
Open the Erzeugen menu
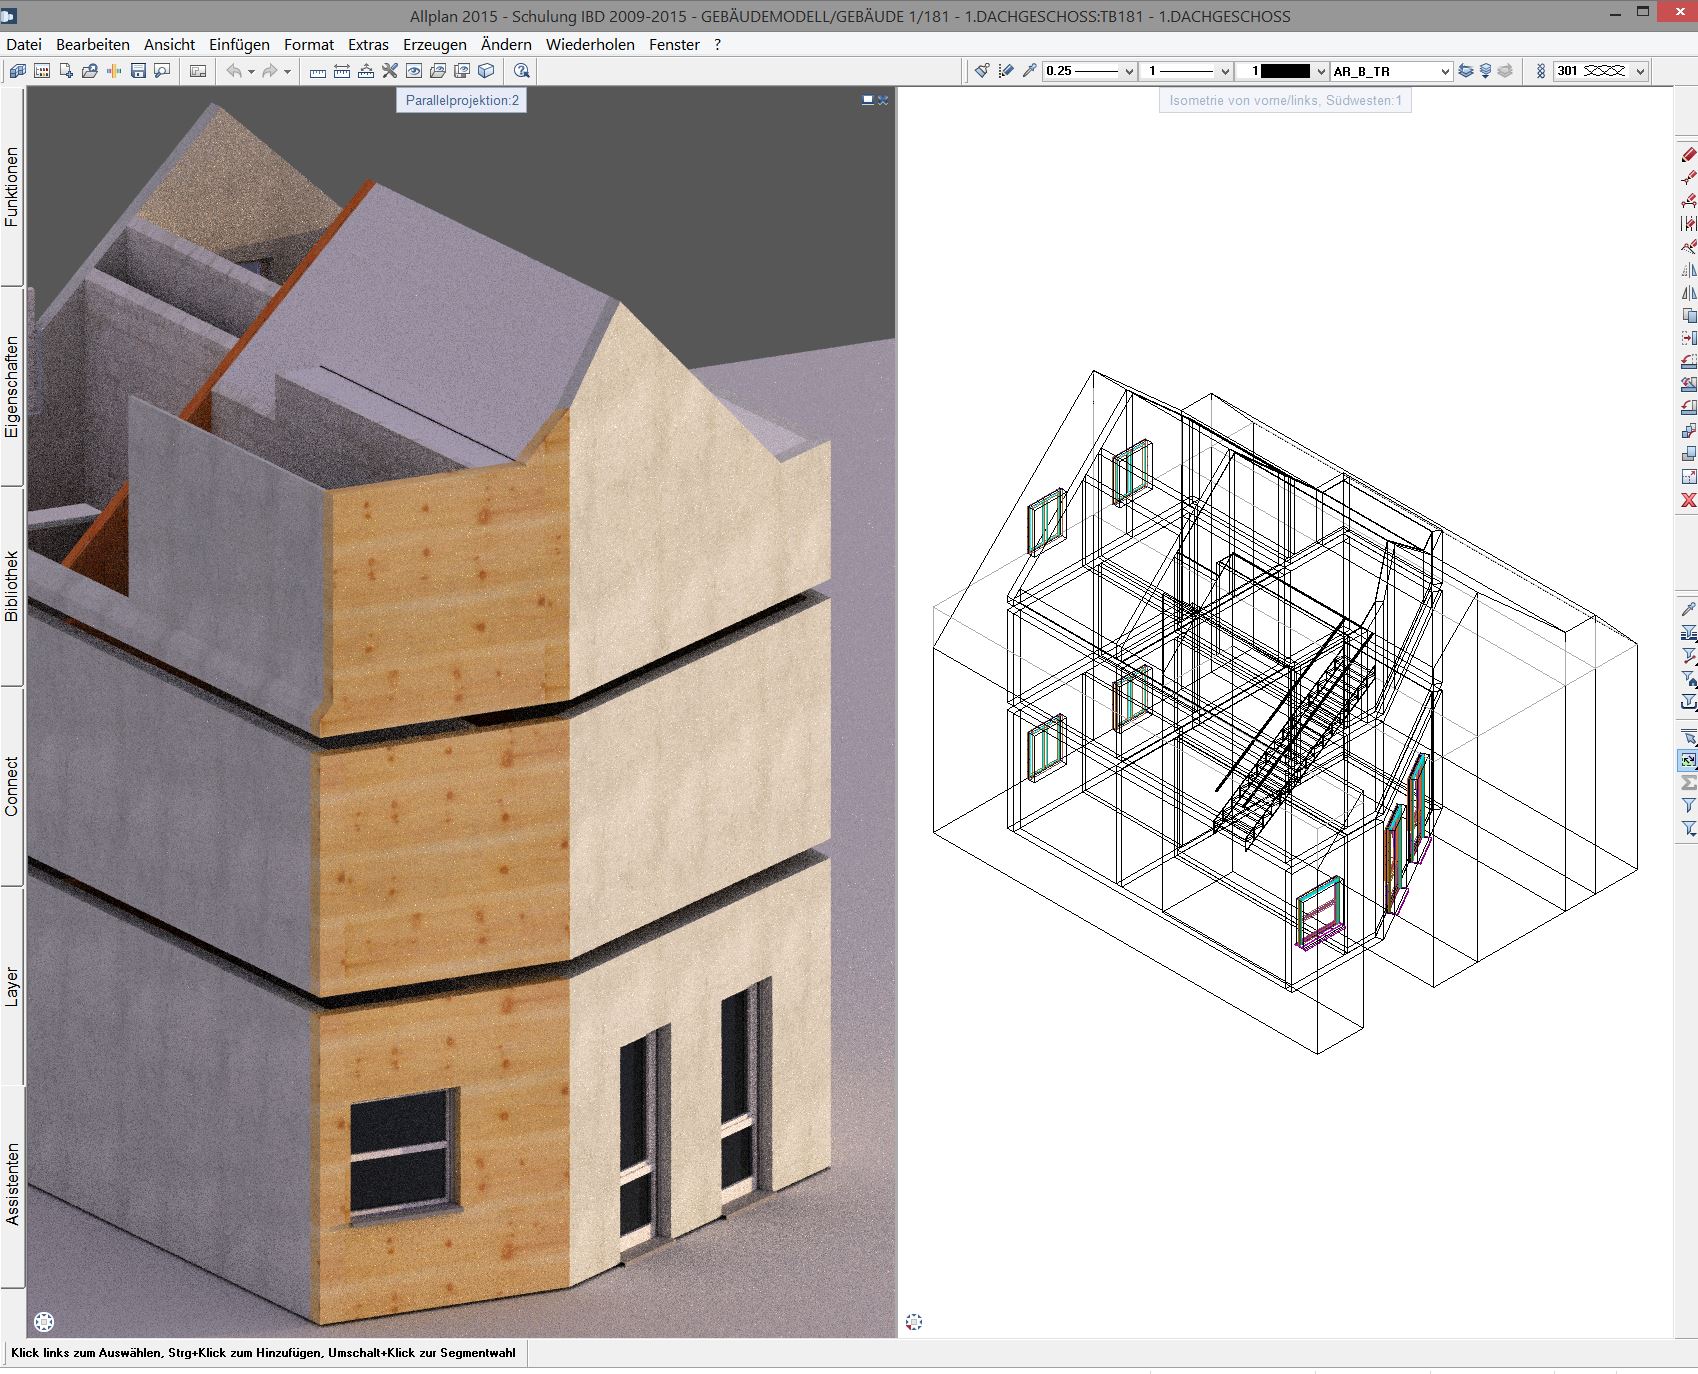pyautogui.click(x=434, y=44)
